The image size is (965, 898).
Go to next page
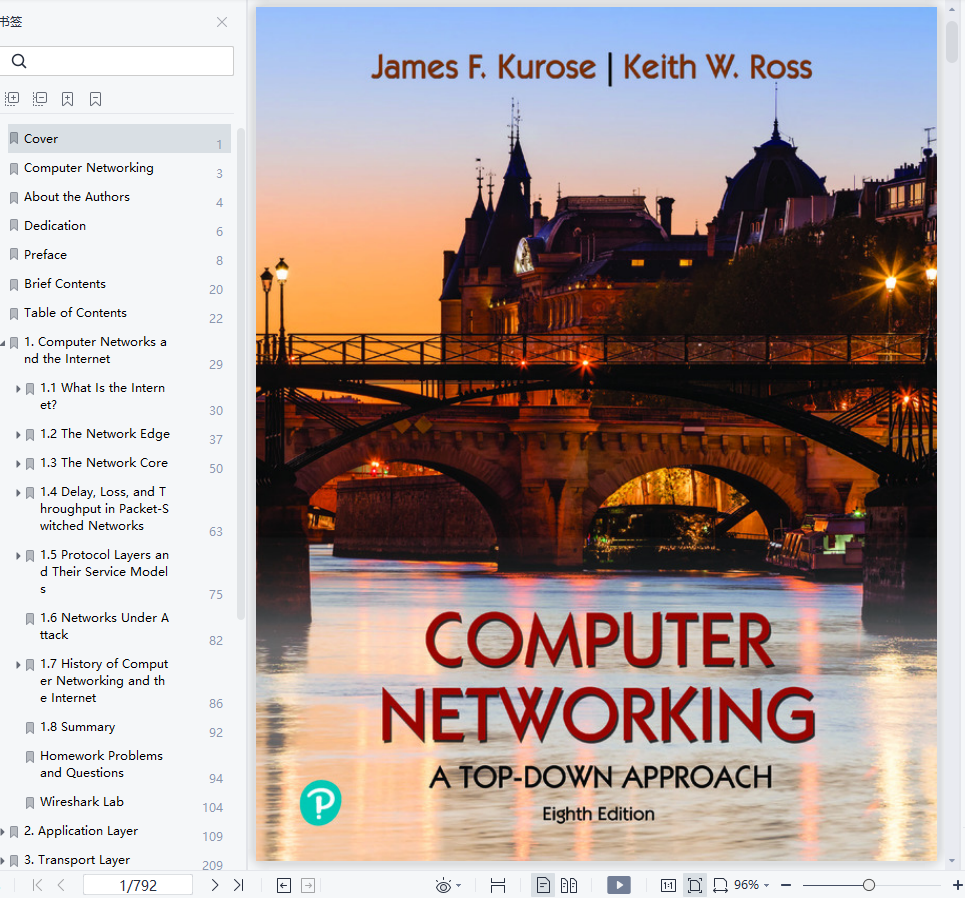215,885
